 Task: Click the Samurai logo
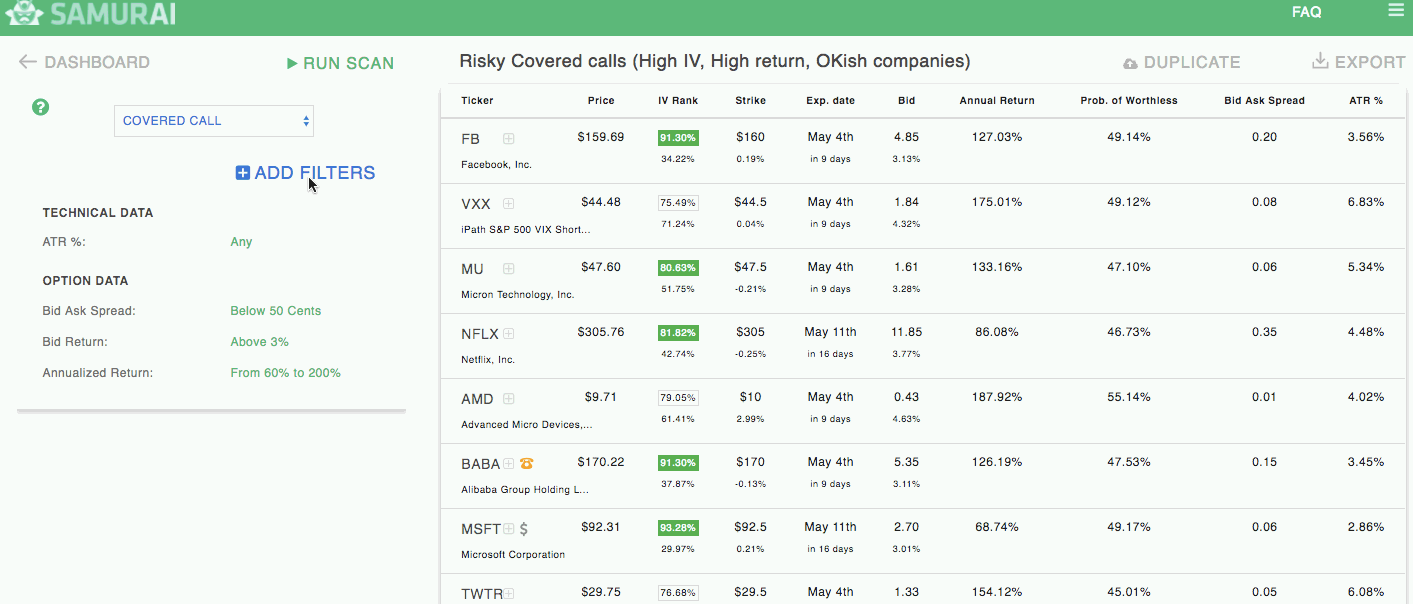pos(93,13)
